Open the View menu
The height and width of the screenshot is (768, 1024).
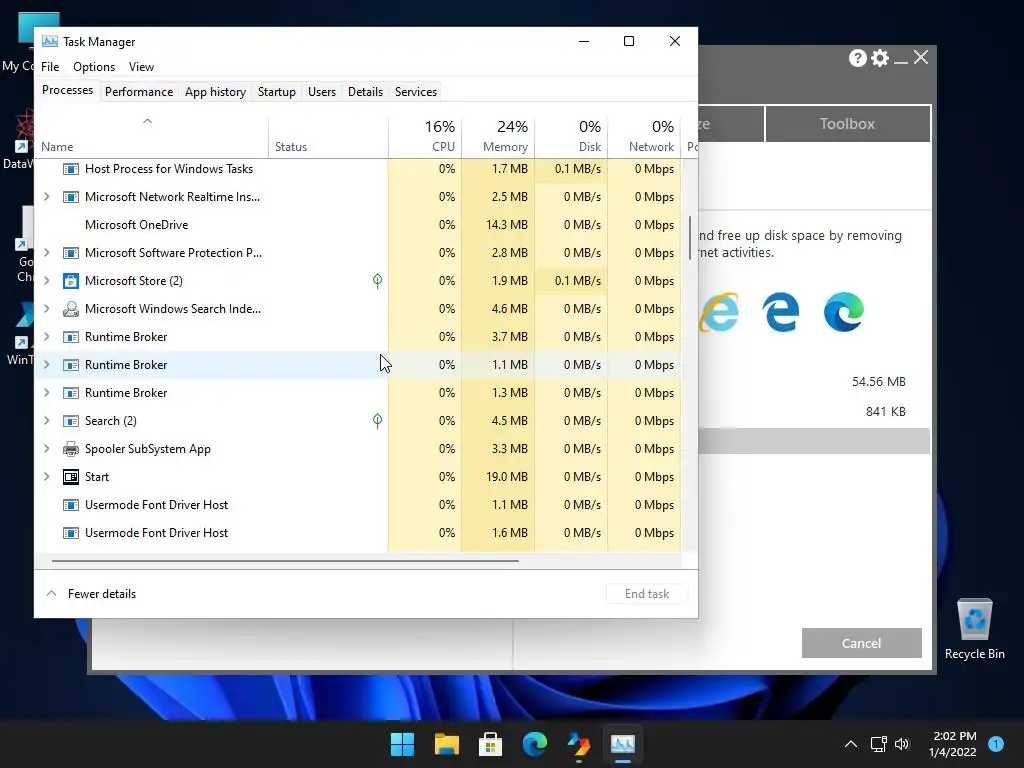(141, 67)
